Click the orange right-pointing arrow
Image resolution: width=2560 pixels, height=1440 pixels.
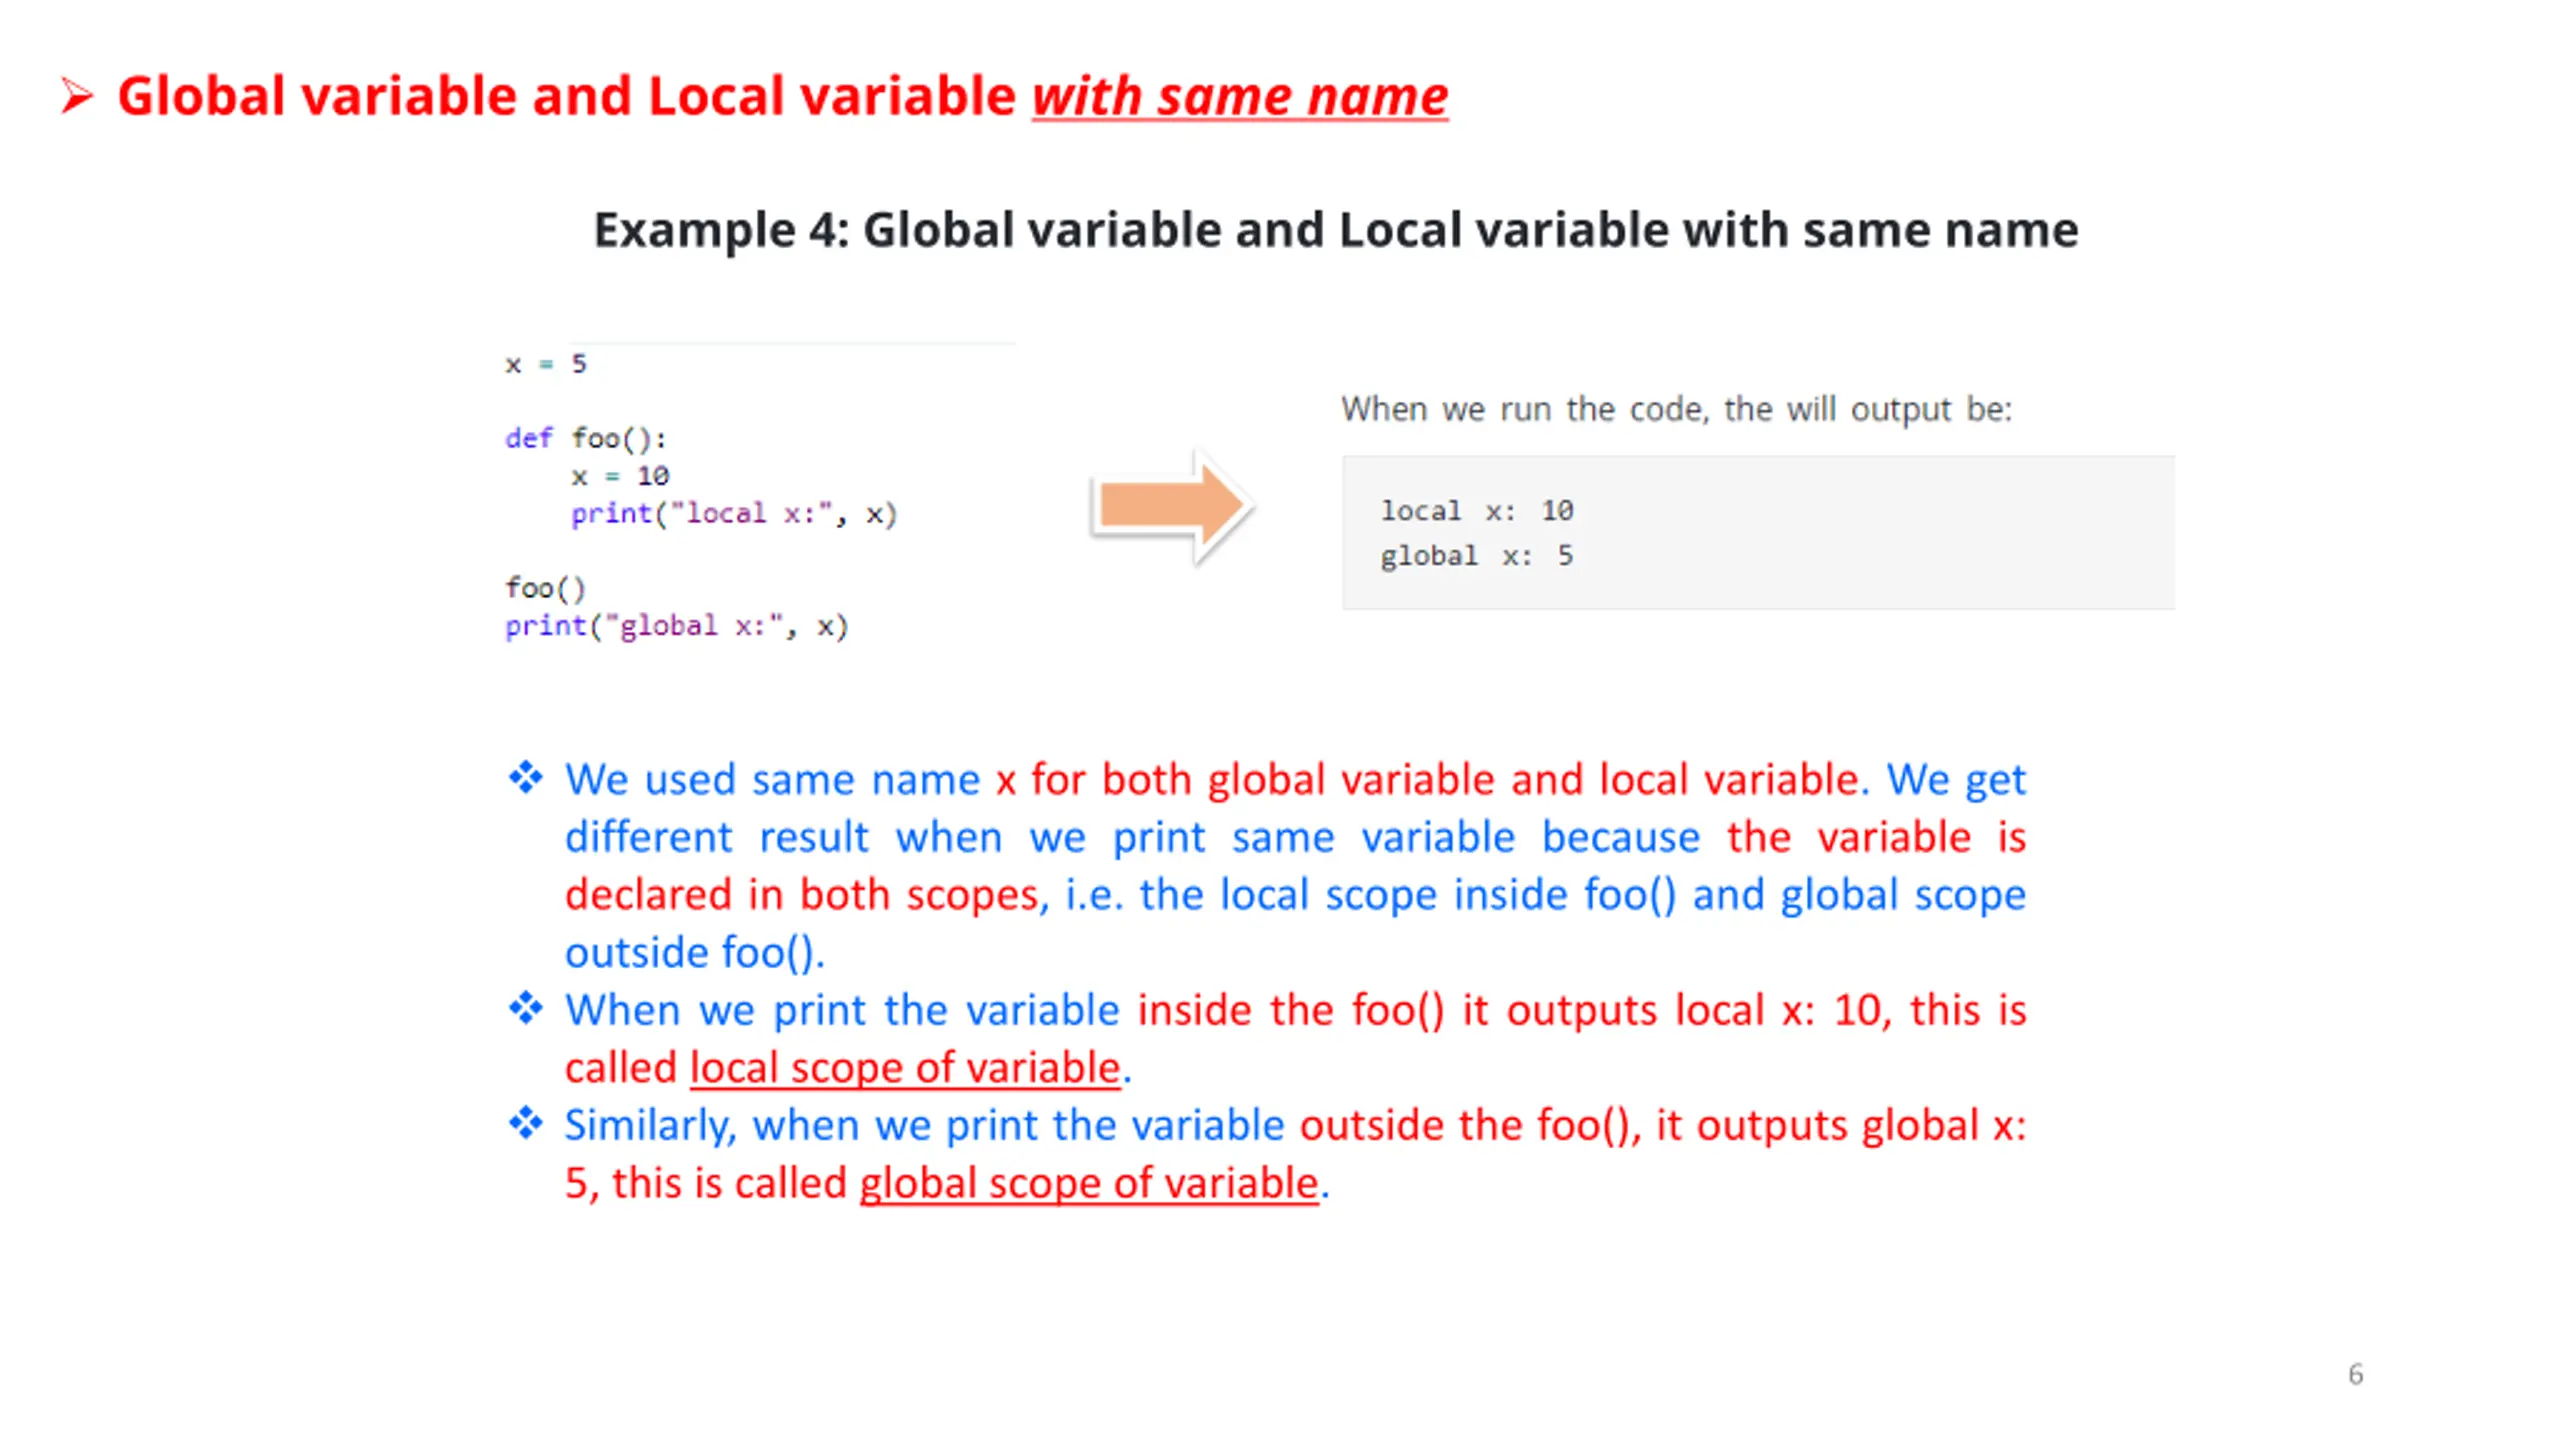tap(1171, 507)
